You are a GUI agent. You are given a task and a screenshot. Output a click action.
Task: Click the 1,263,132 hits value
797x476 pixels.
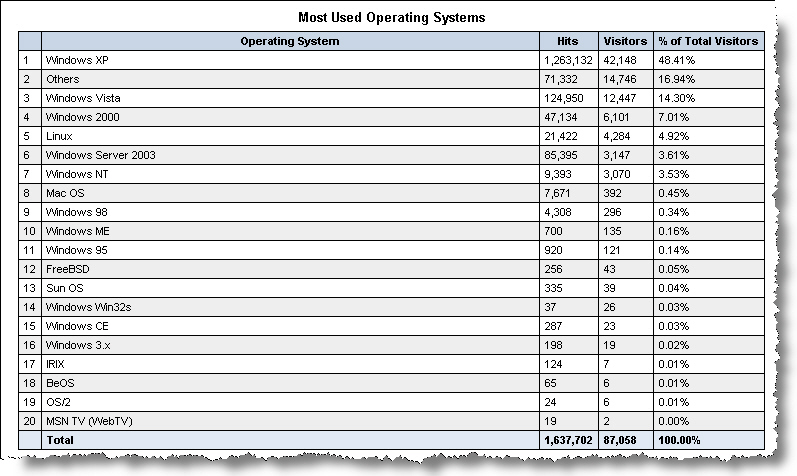tap(568, 60)
